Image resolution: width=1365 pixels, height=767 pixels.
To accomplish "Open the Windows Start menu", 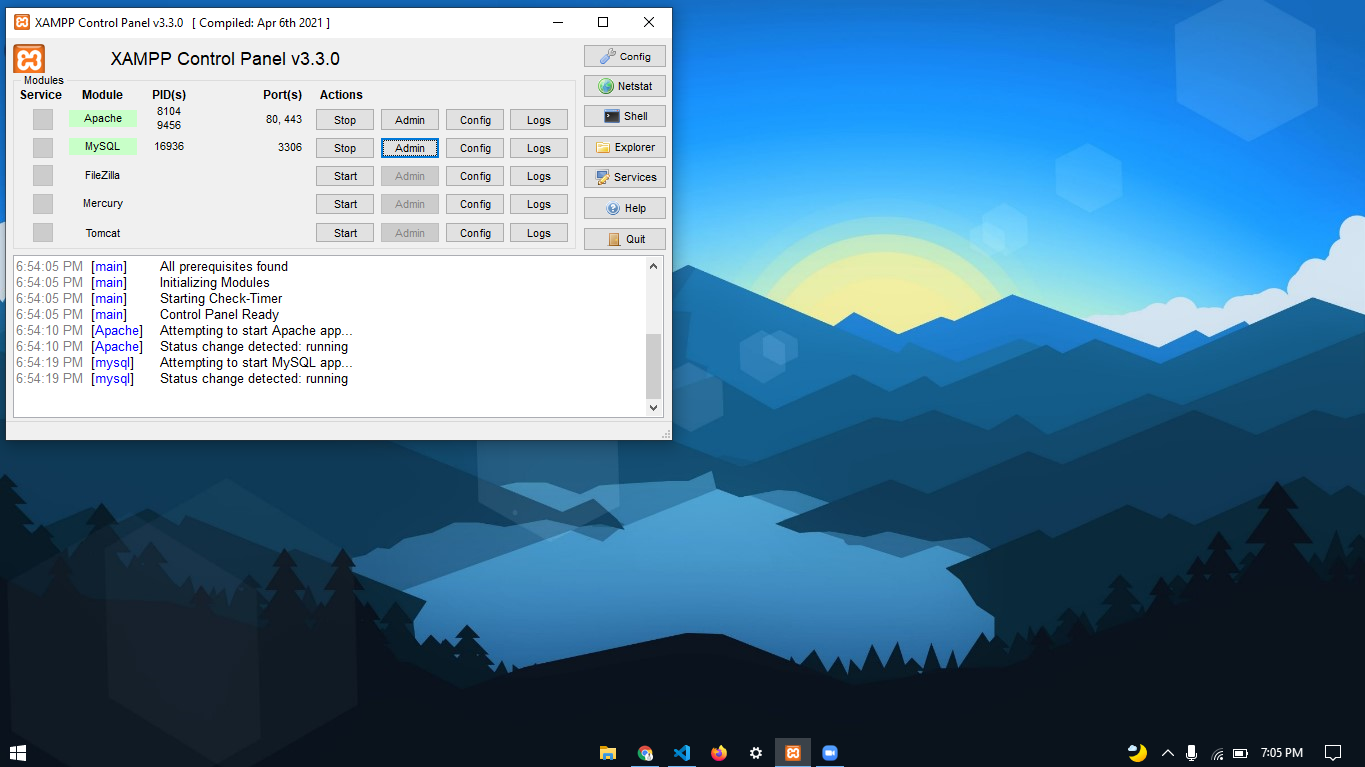I will pos(17,753).
